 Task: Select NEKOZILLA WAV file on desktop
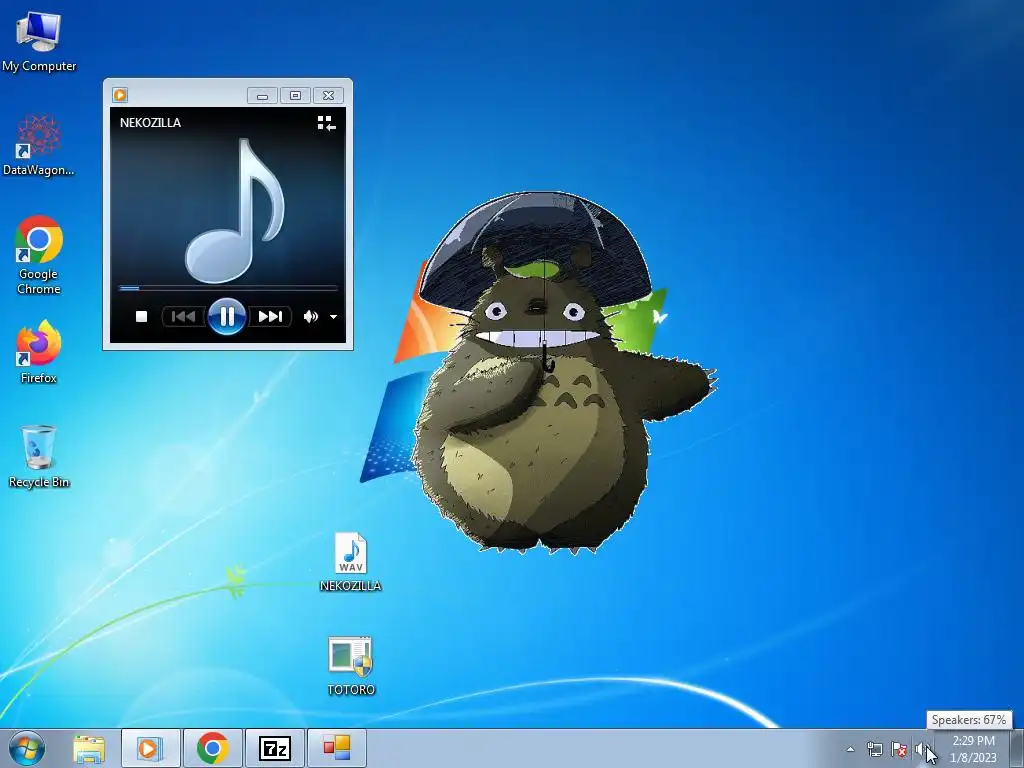[x=351, y=562]
